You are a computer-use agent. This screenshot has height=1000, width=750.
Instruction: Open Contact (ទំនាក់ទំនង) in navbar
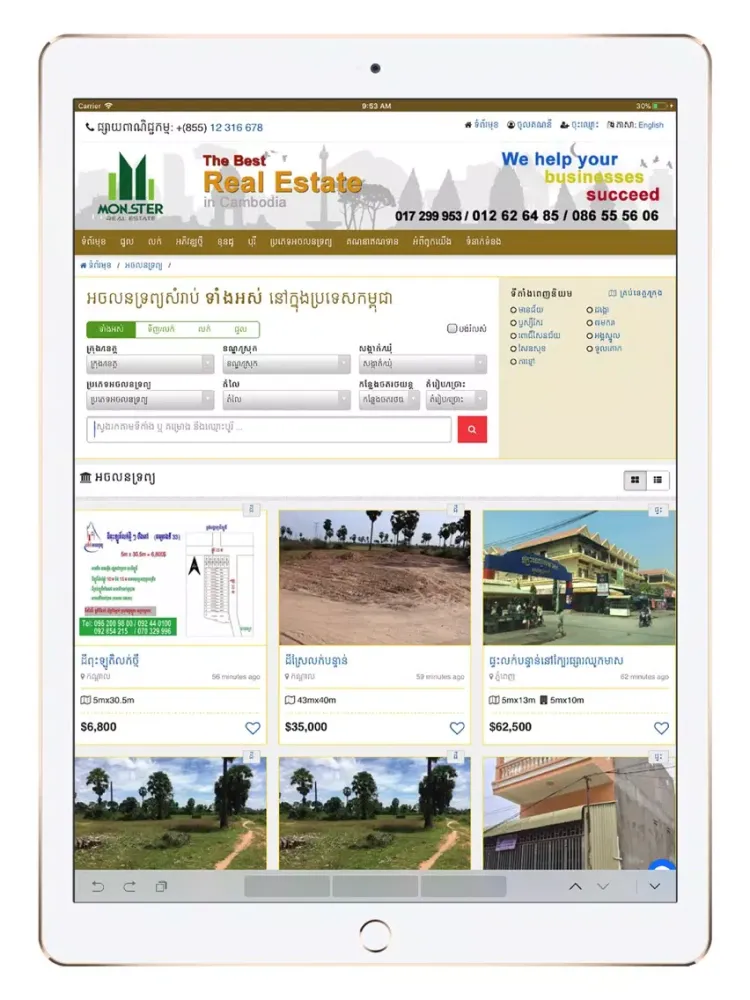coord(483,242)
